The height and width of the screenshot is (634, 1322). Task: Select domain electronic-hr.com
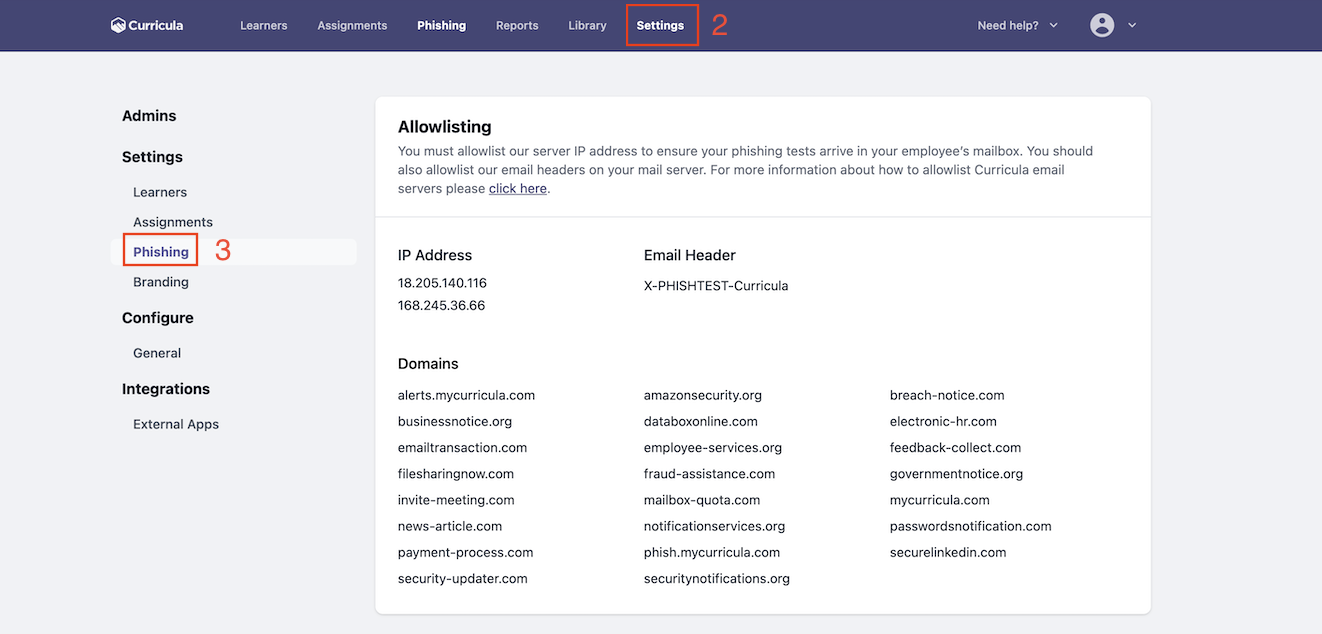click(943, 421)
